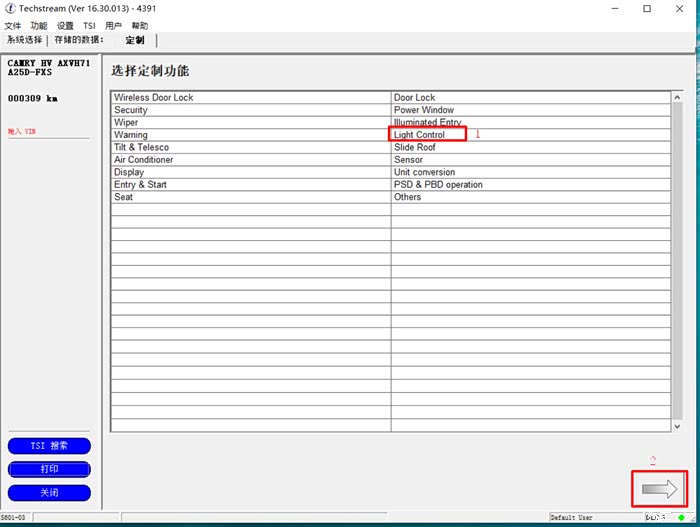Screen dimensions: 700x527
Task: Open the 功能 menu
Action: (x=39, y=26)
